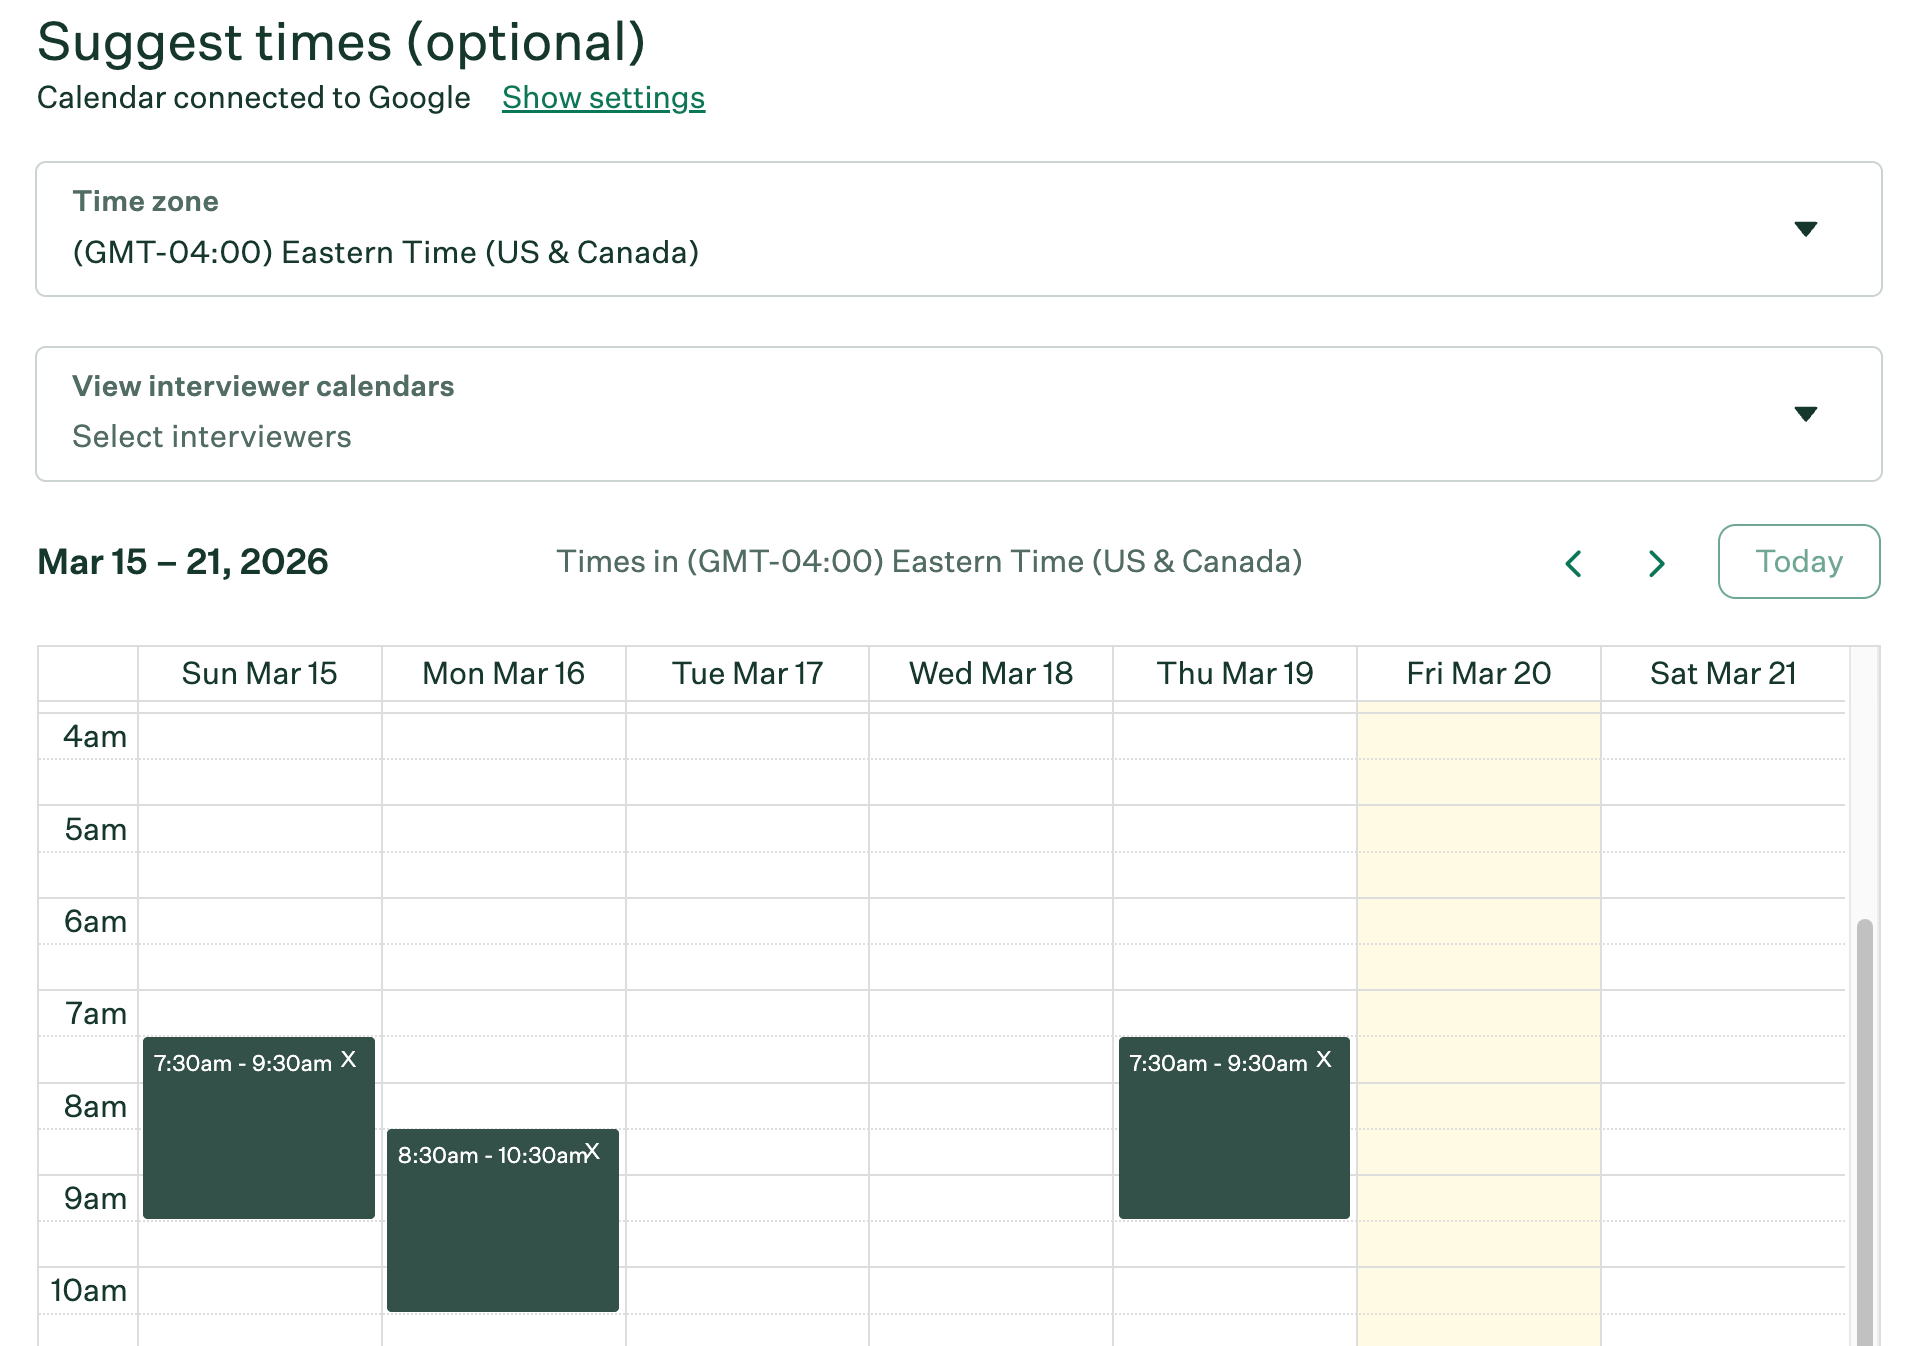Expand the View interviewer calendars section
Image resolution: width=1920 pixels, height=1346 pixels.
1806,414
